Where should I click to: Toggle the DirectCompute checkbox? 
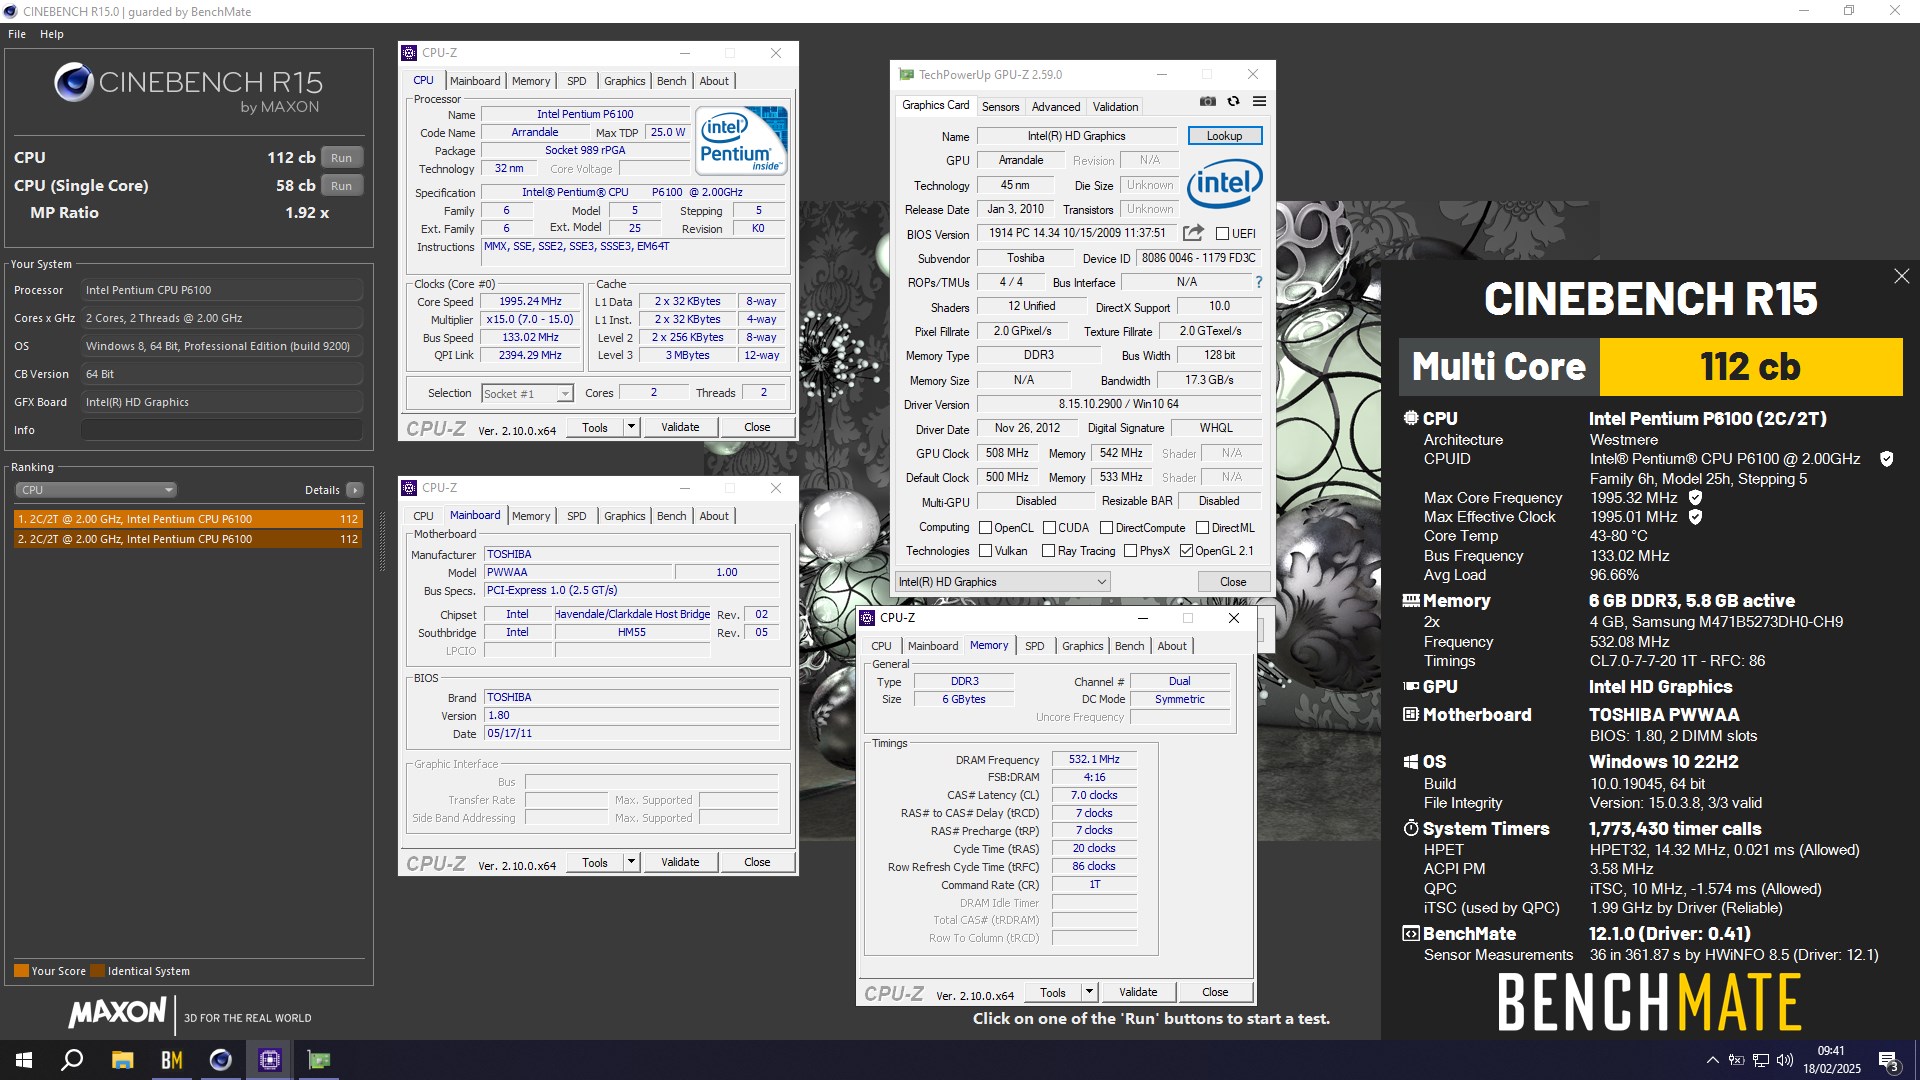pos(1106,528)
